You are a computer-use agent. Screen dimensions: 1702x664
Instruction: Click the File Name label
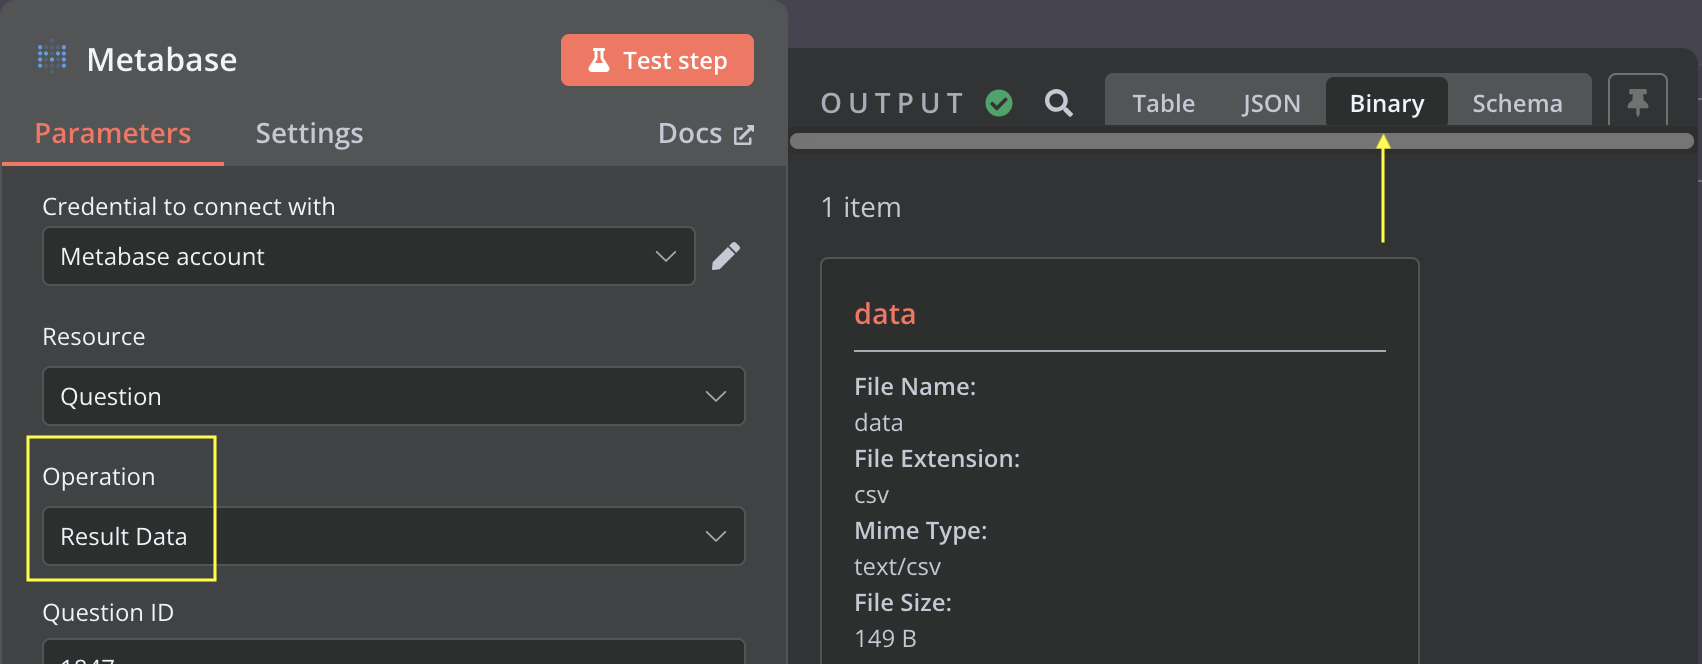tap(915, 387)
